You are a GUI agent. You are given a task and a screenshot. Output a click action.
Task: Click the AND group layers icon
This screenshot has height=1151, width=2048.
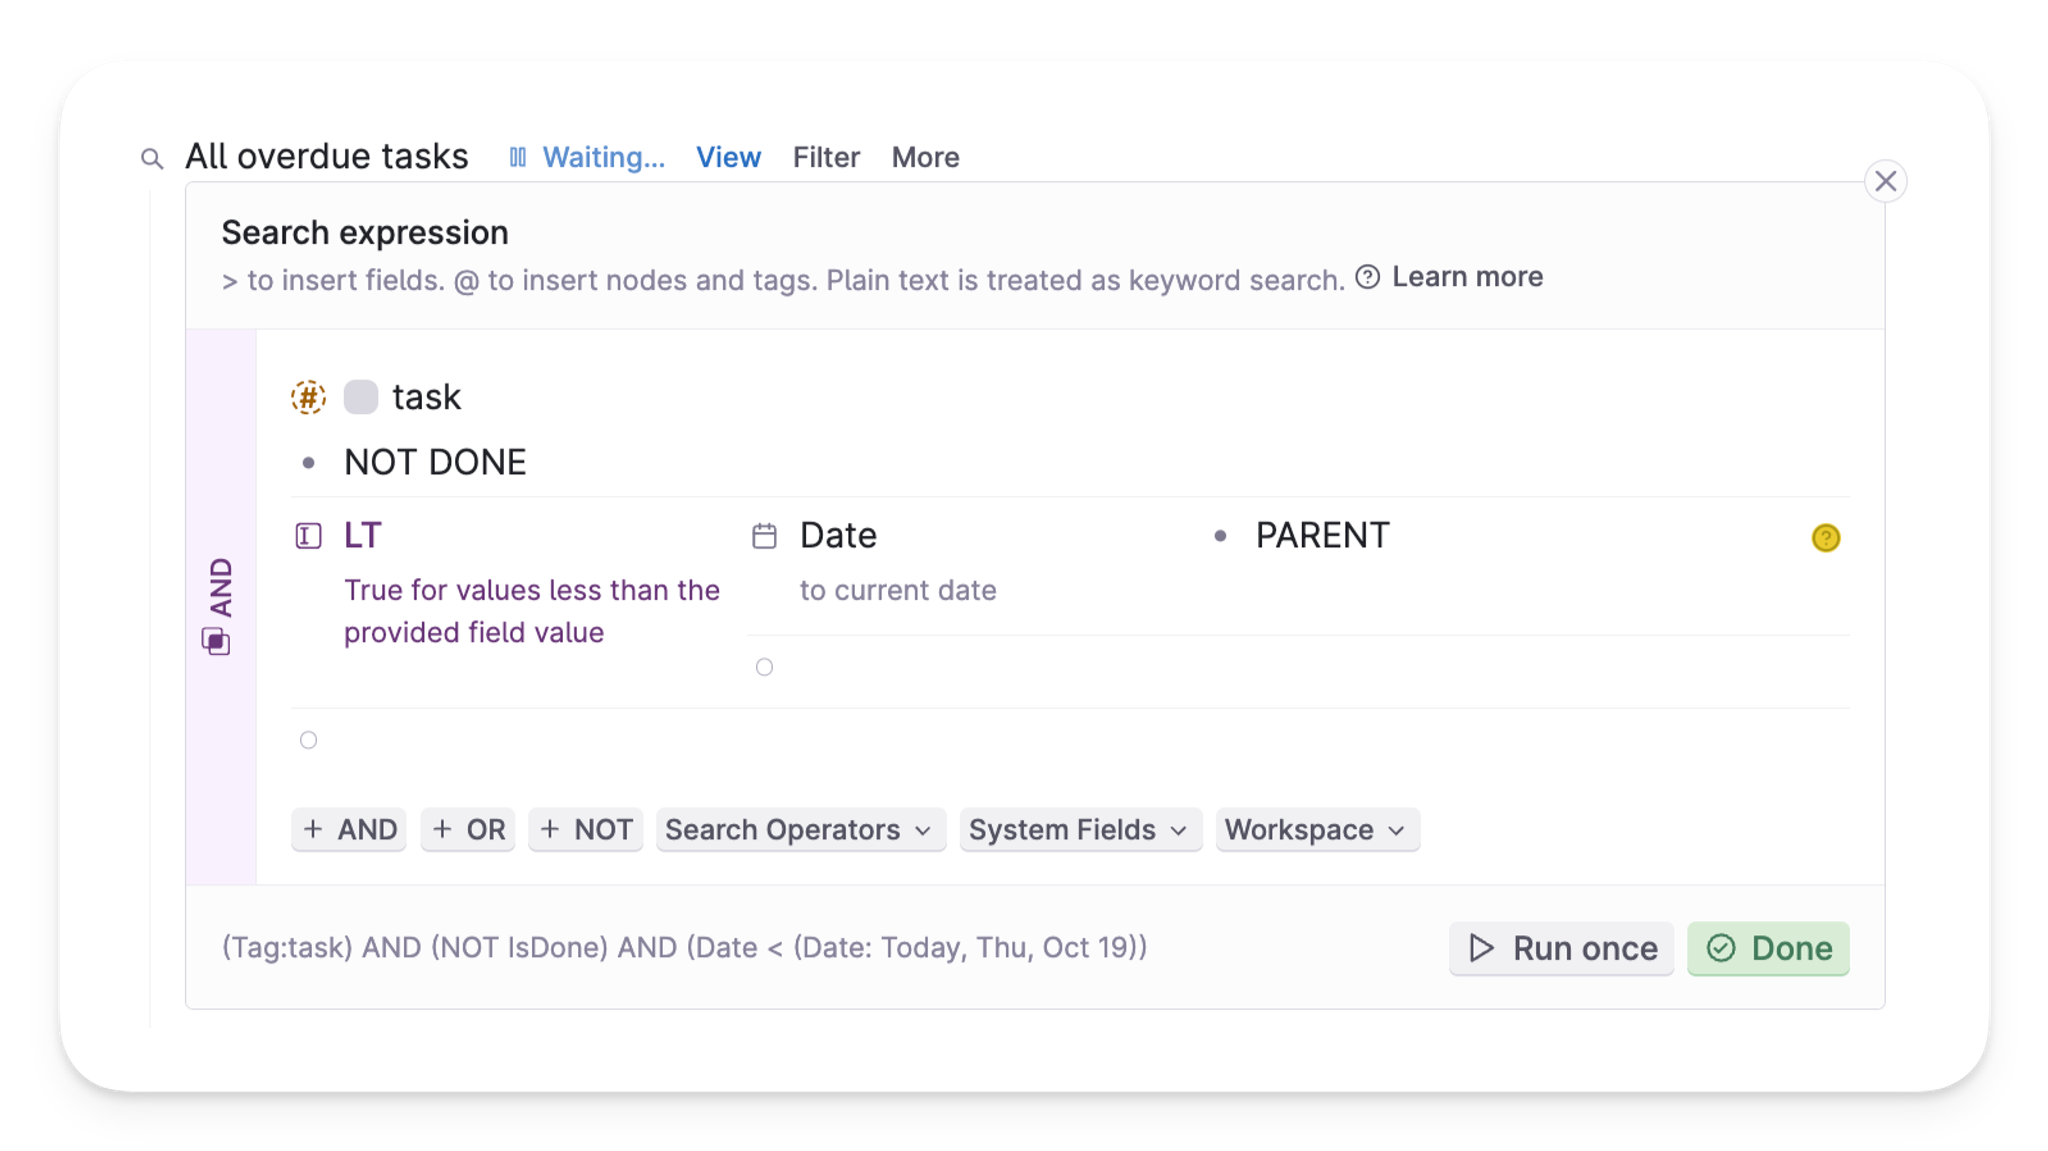pos(216,641)
